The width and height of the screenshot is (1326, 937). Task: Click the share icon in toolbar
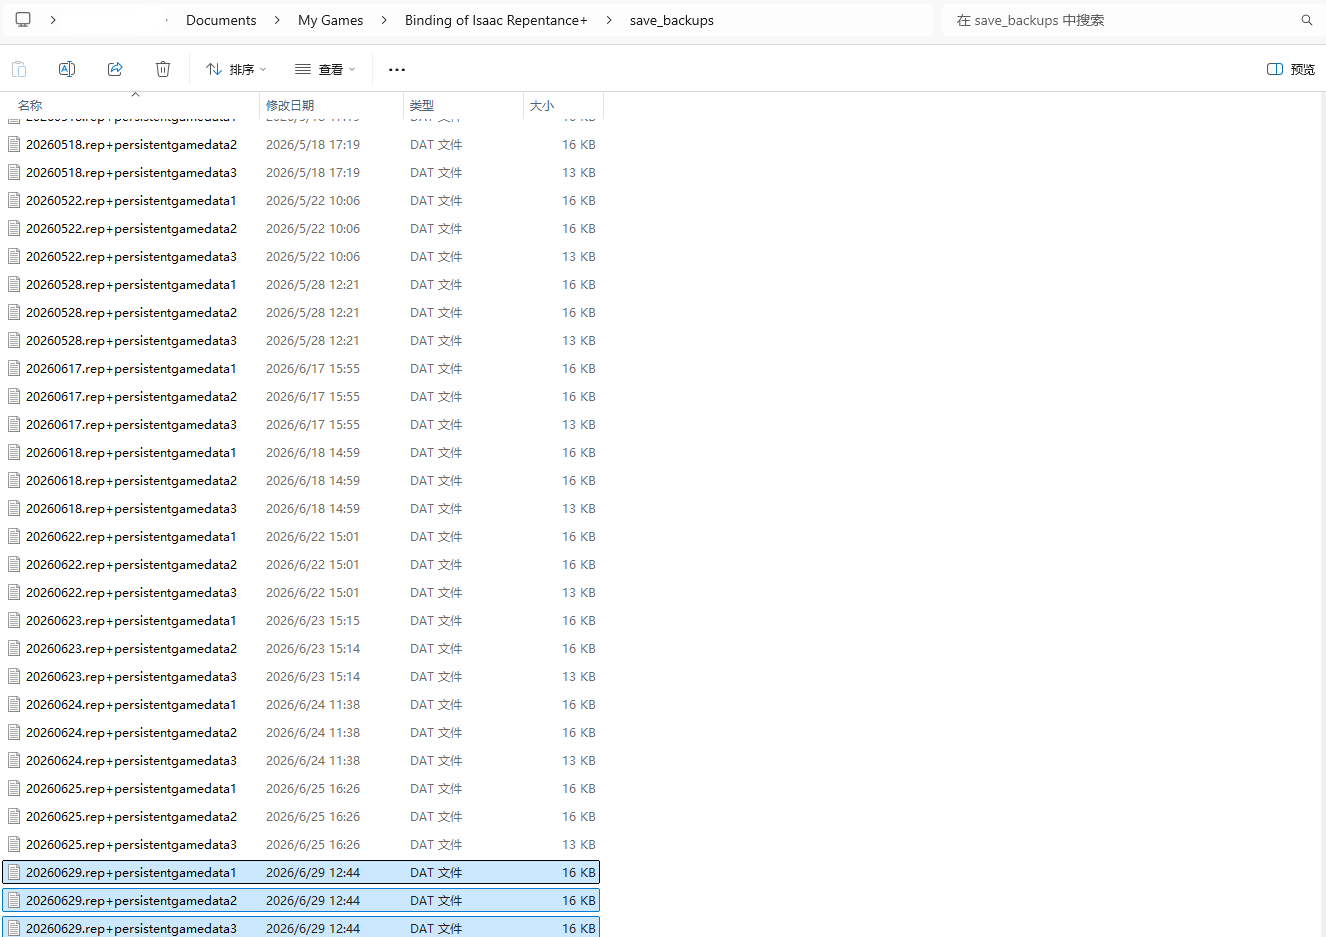pos(115,69)
